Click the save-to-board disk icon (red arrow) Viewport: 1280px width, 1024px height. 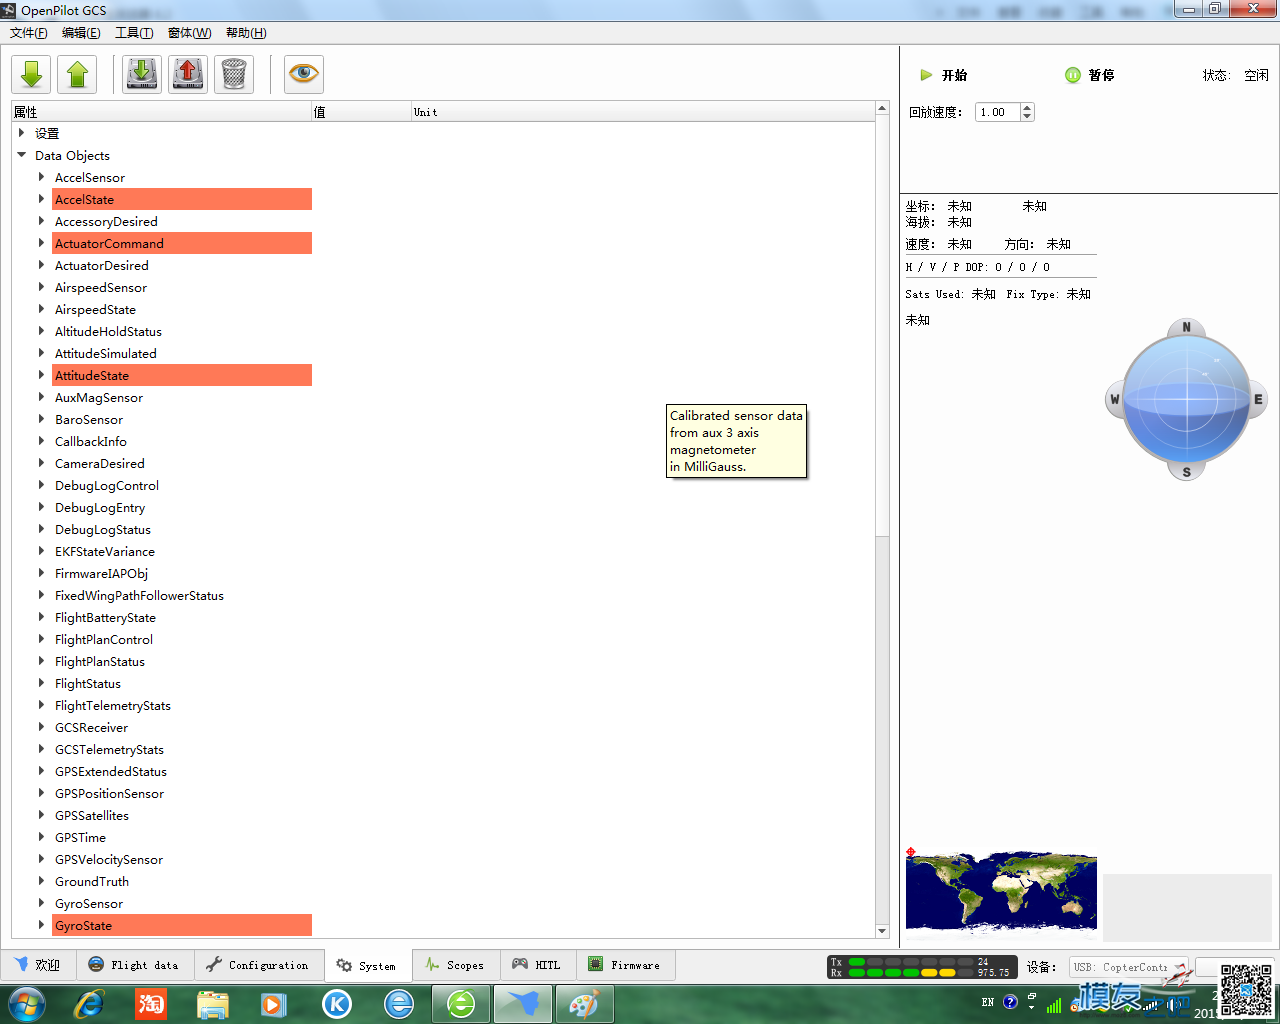188,74
